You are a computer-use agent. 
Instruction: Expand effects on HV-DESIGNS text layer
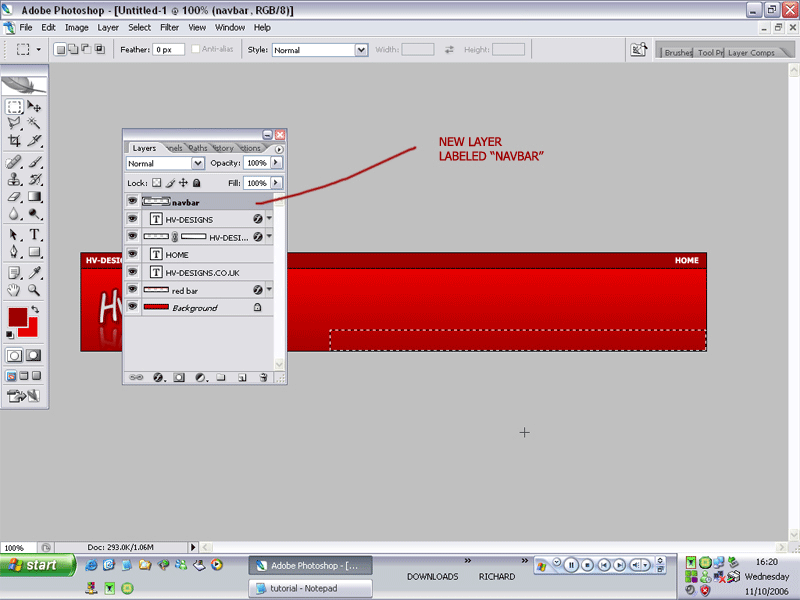269,218
